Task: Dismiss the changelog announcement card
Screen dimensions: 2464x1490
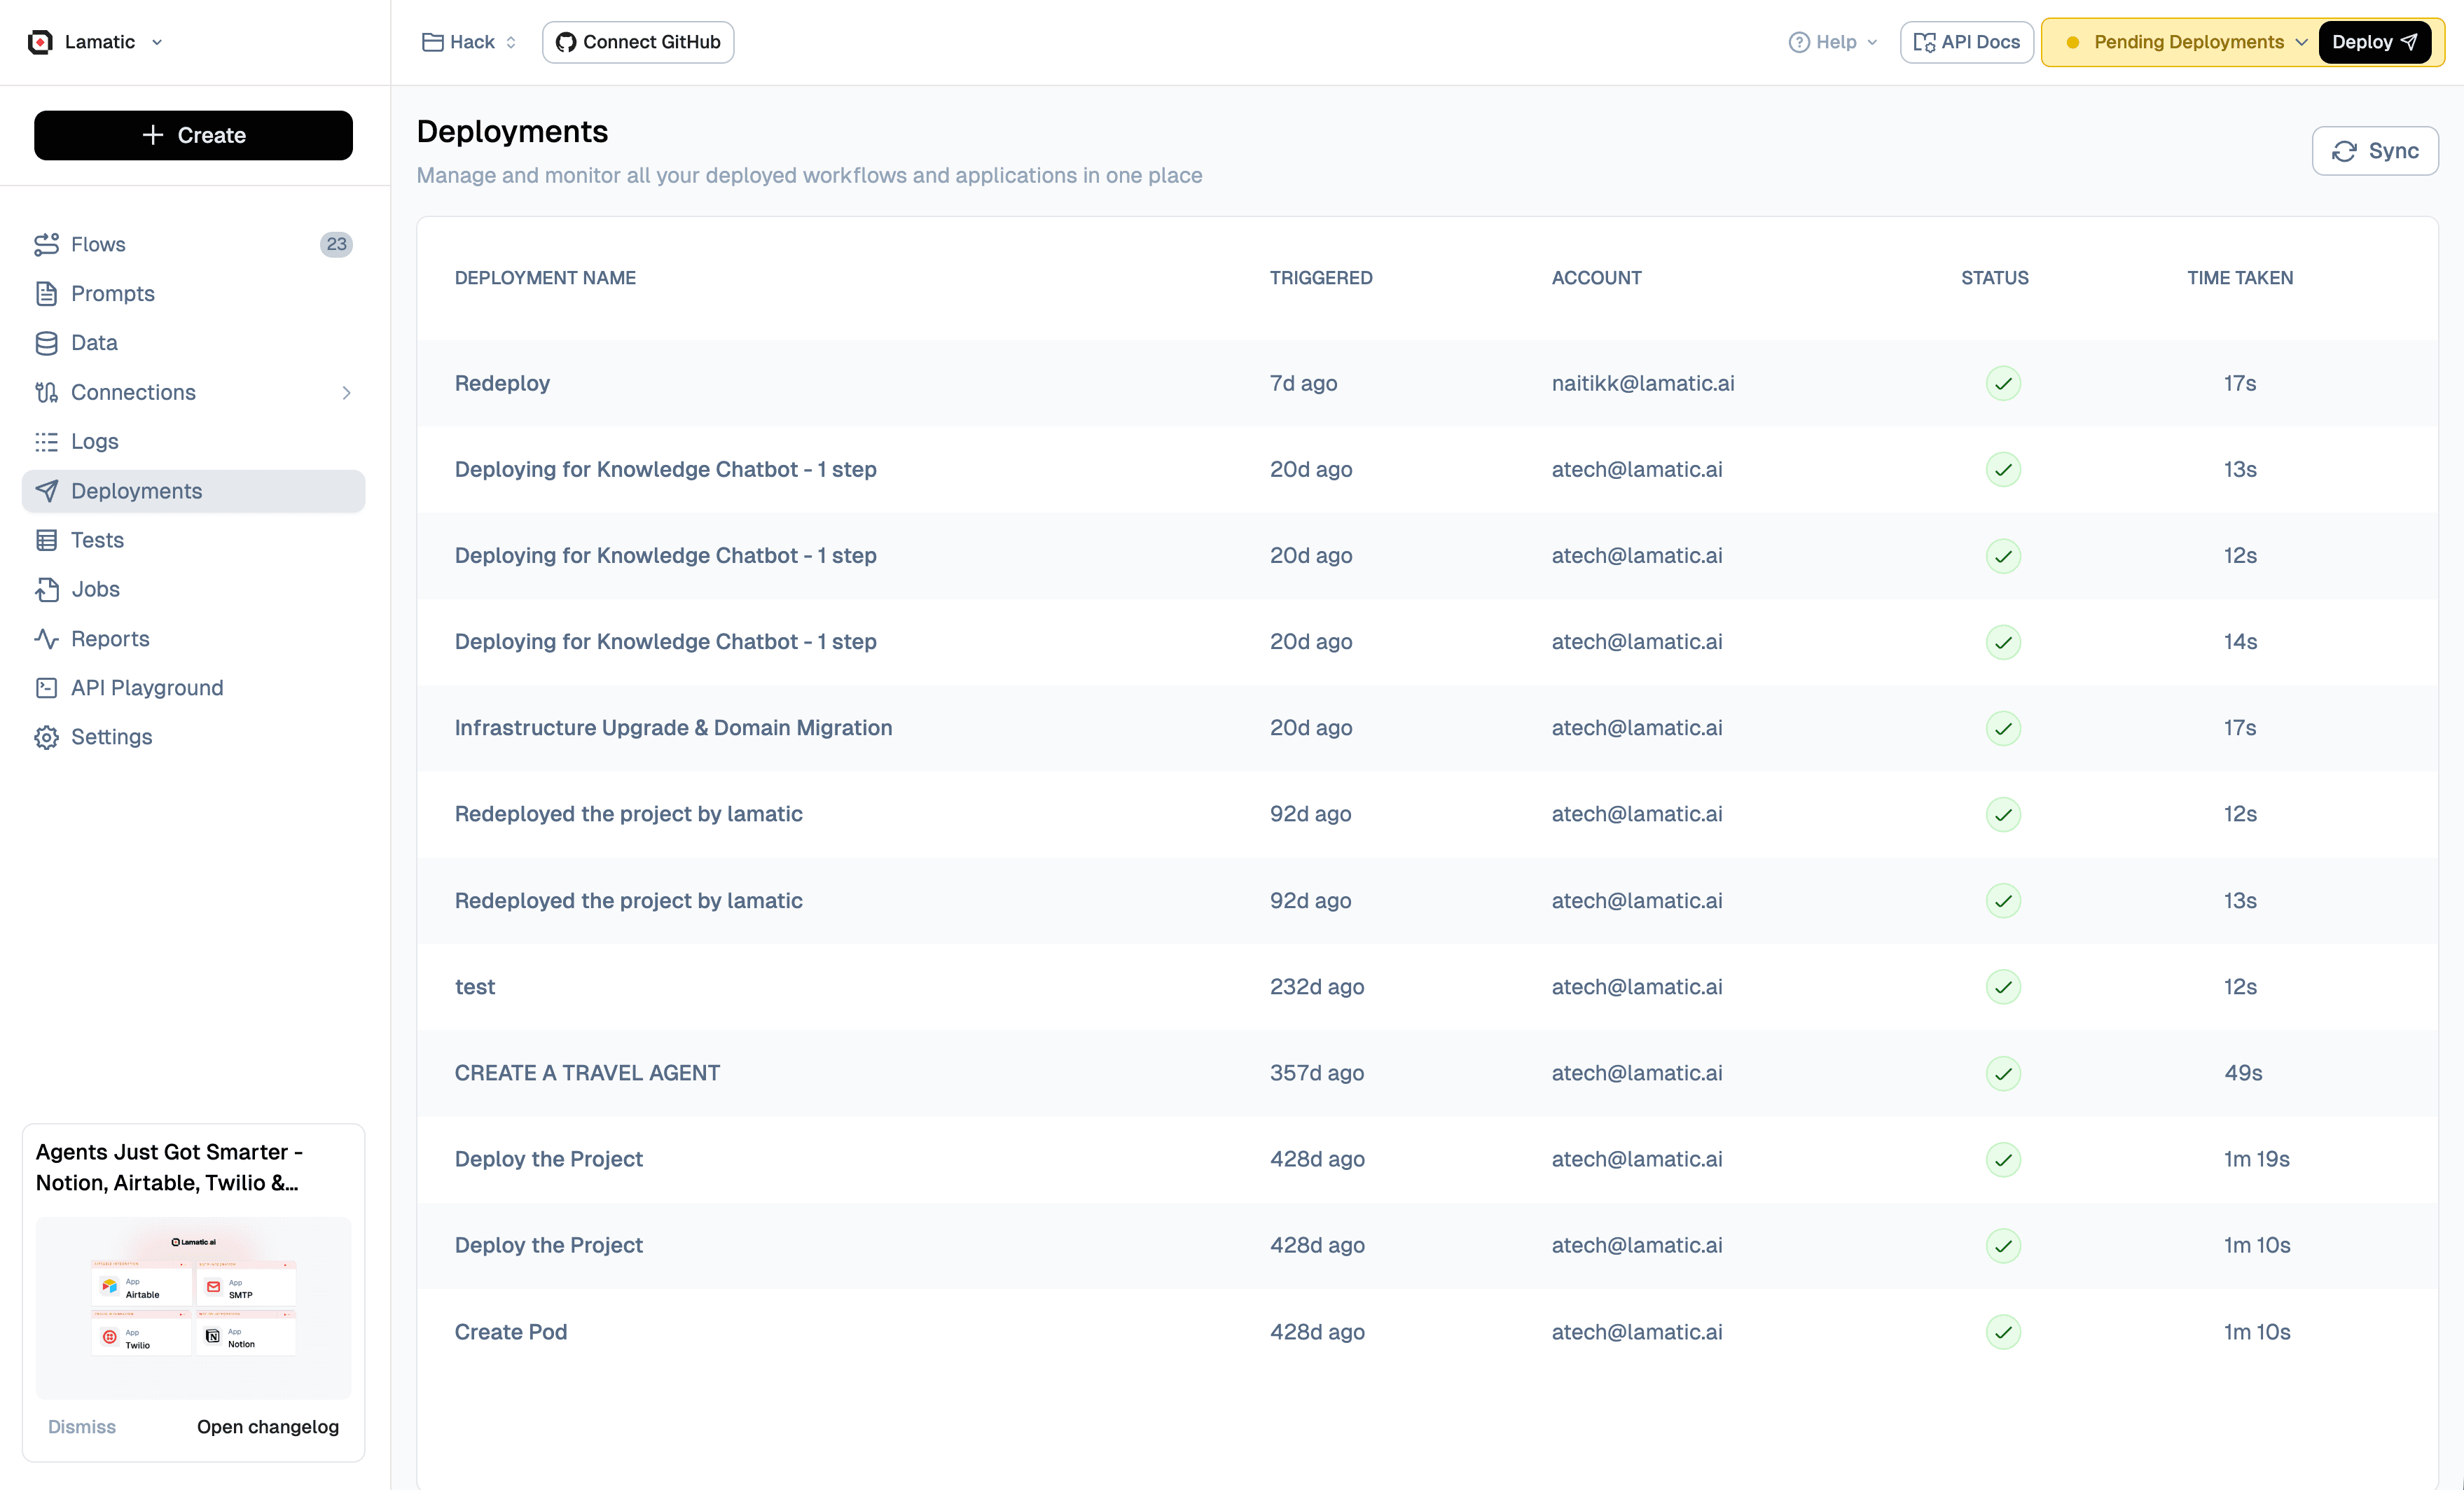Action: 82,1427
